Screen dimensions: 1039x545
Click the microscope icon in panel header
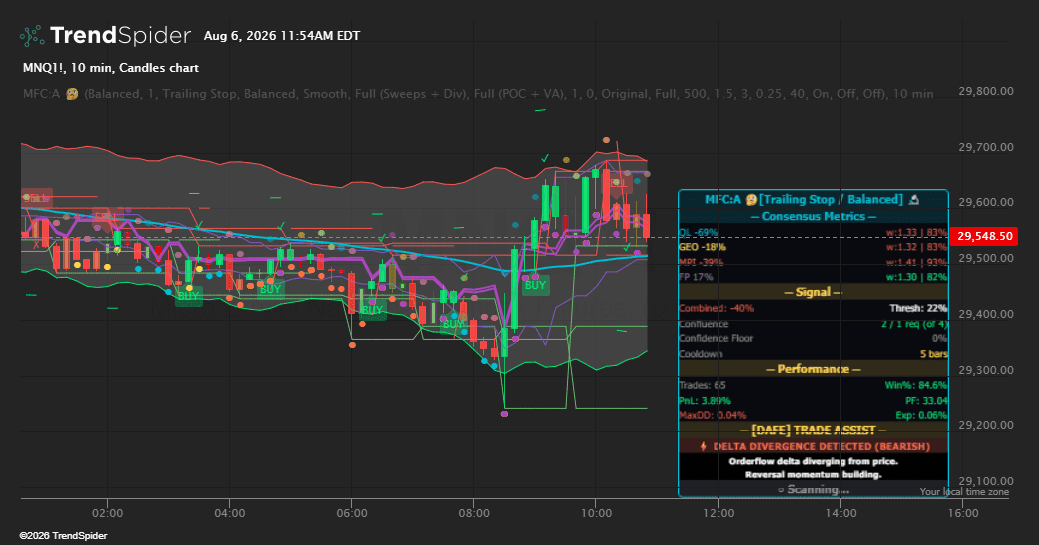(914, 200)
